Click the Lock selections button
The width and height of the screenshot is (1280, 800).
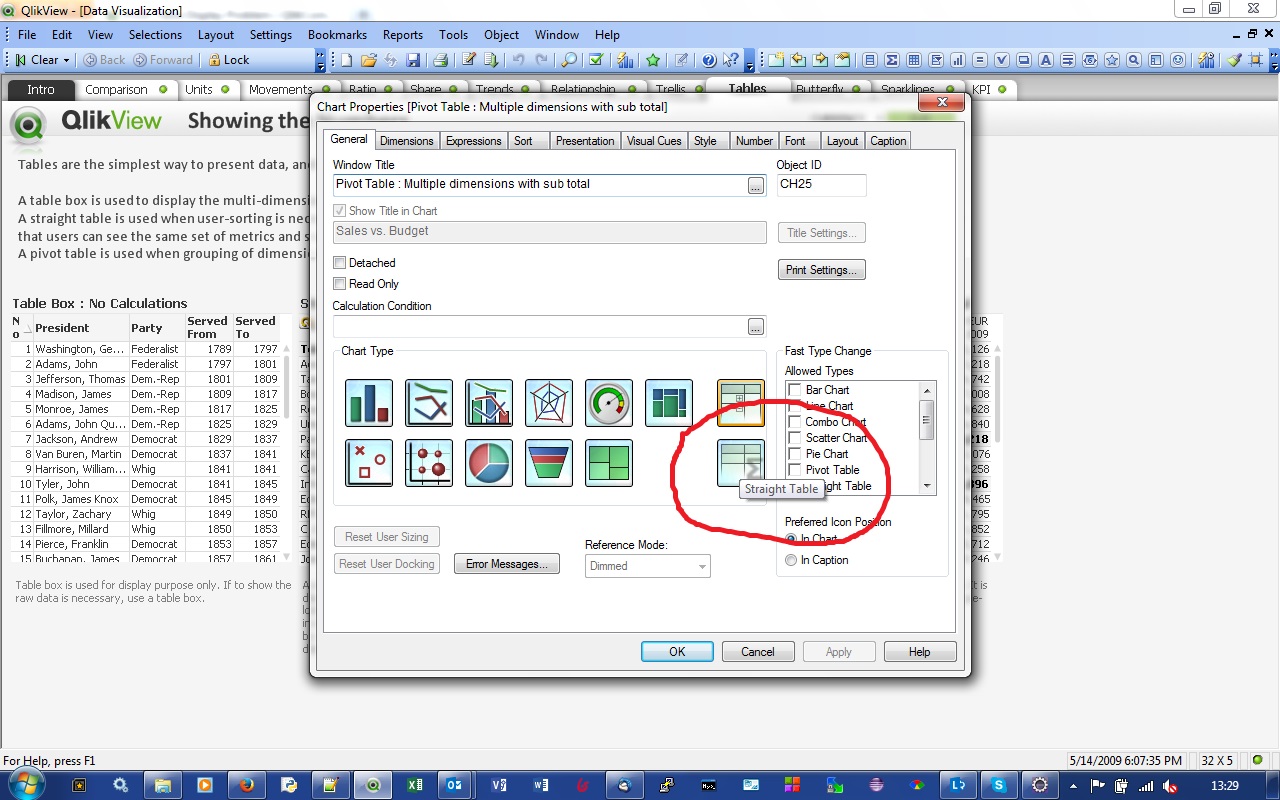click(x=229, y=60)
